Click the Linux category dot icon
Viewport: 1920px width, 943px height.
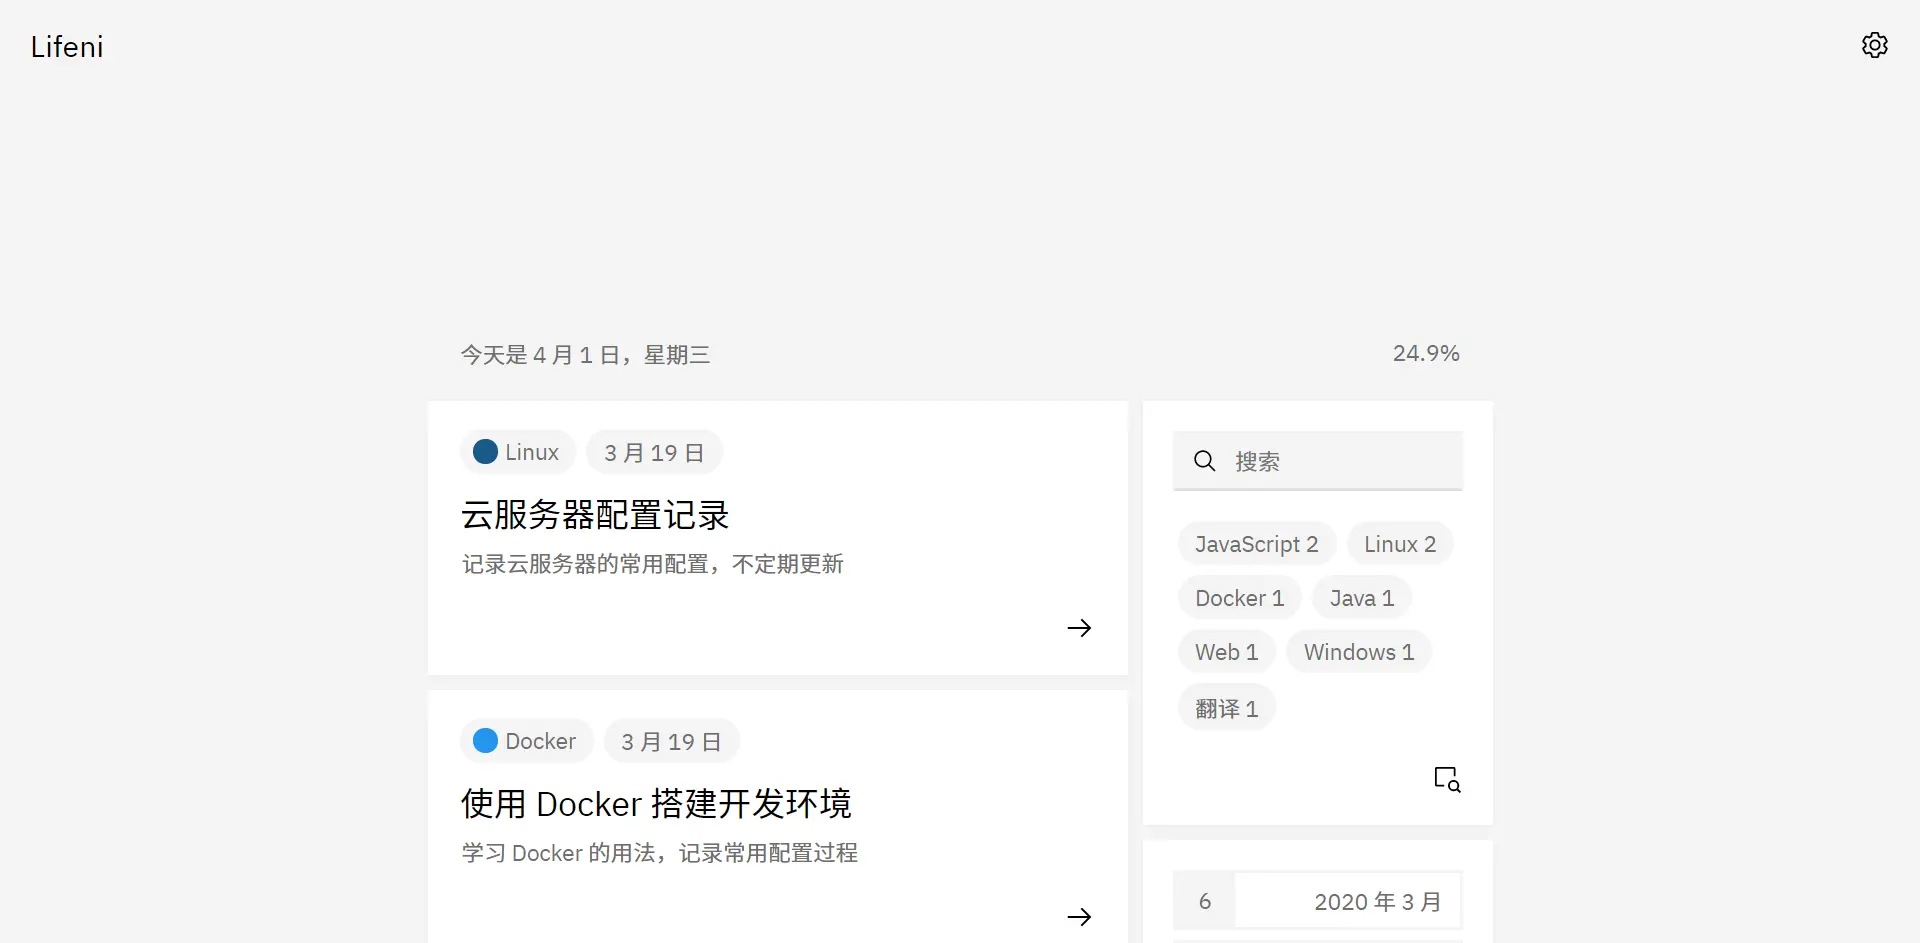click(x=485, y=451)
